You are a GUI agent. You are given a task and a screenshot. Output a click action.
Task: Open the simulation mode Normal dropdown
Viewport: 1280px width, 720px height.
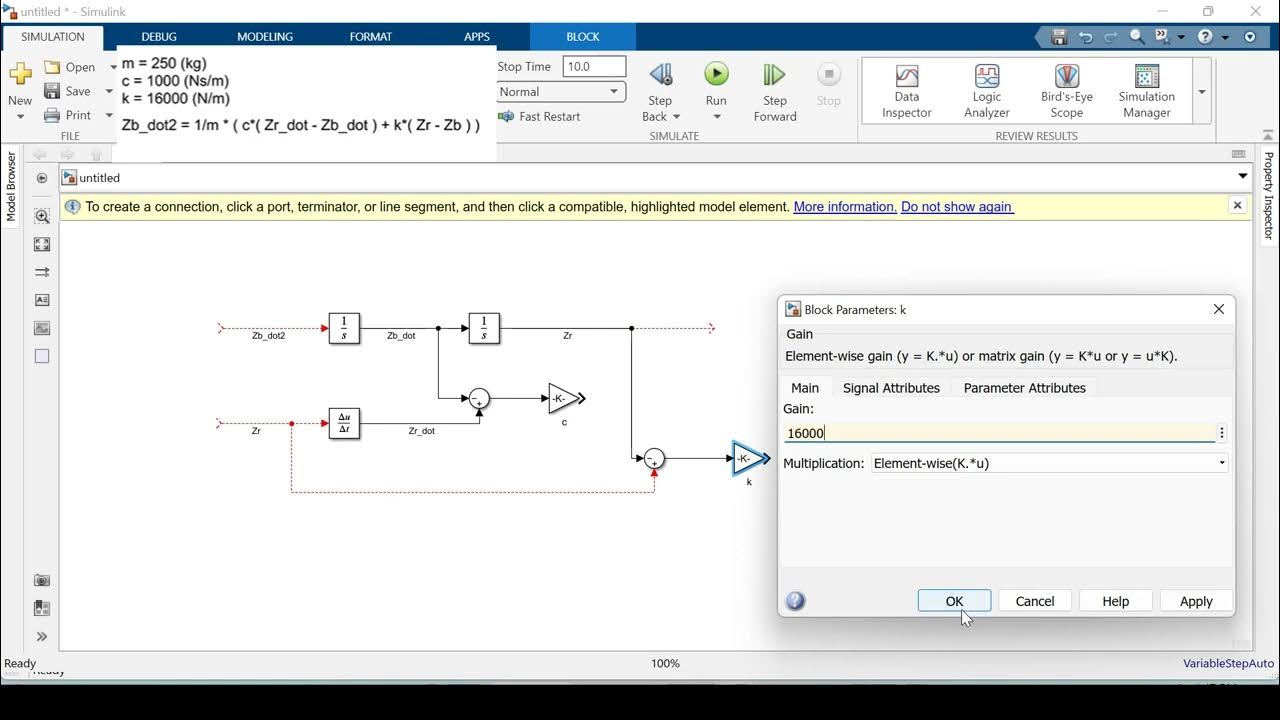coord(561,91)
